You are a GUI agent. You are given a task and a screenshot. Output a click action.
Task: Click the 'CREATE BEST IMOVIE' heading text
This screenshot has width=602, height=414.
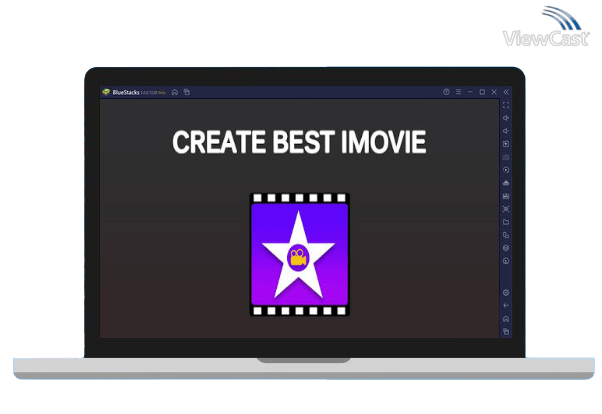tap(299, 142)
